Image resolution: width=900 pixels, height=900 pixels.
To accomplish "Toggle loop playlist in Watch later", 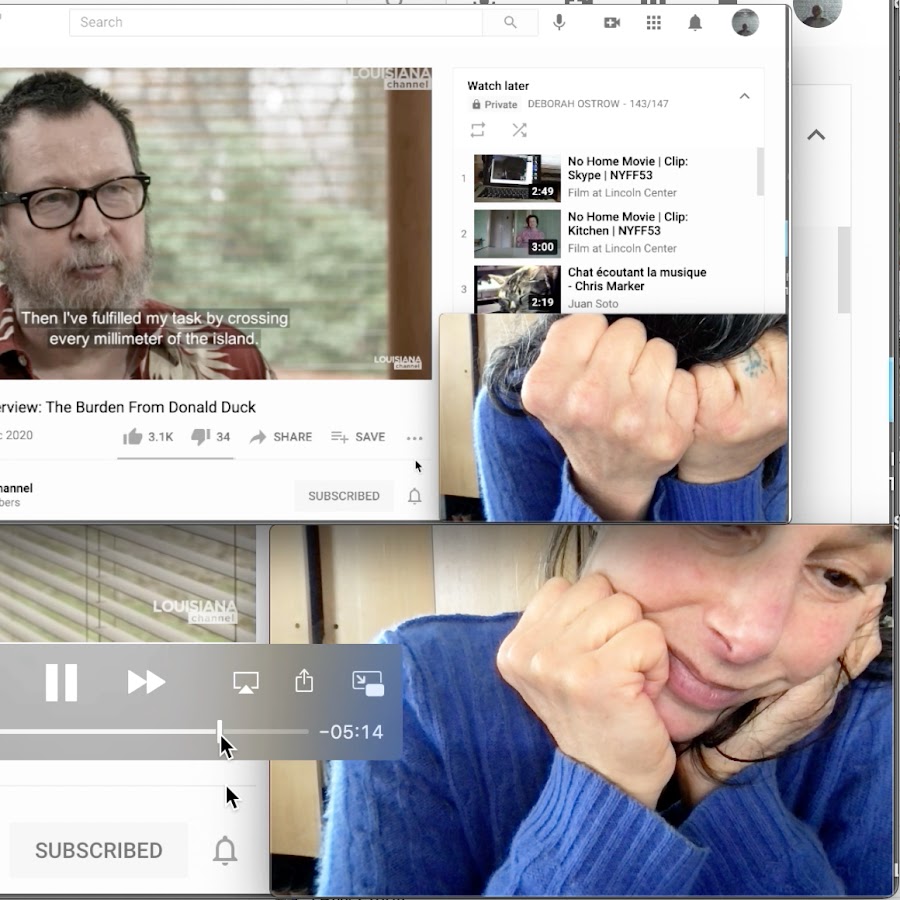I will click(478, 130).
